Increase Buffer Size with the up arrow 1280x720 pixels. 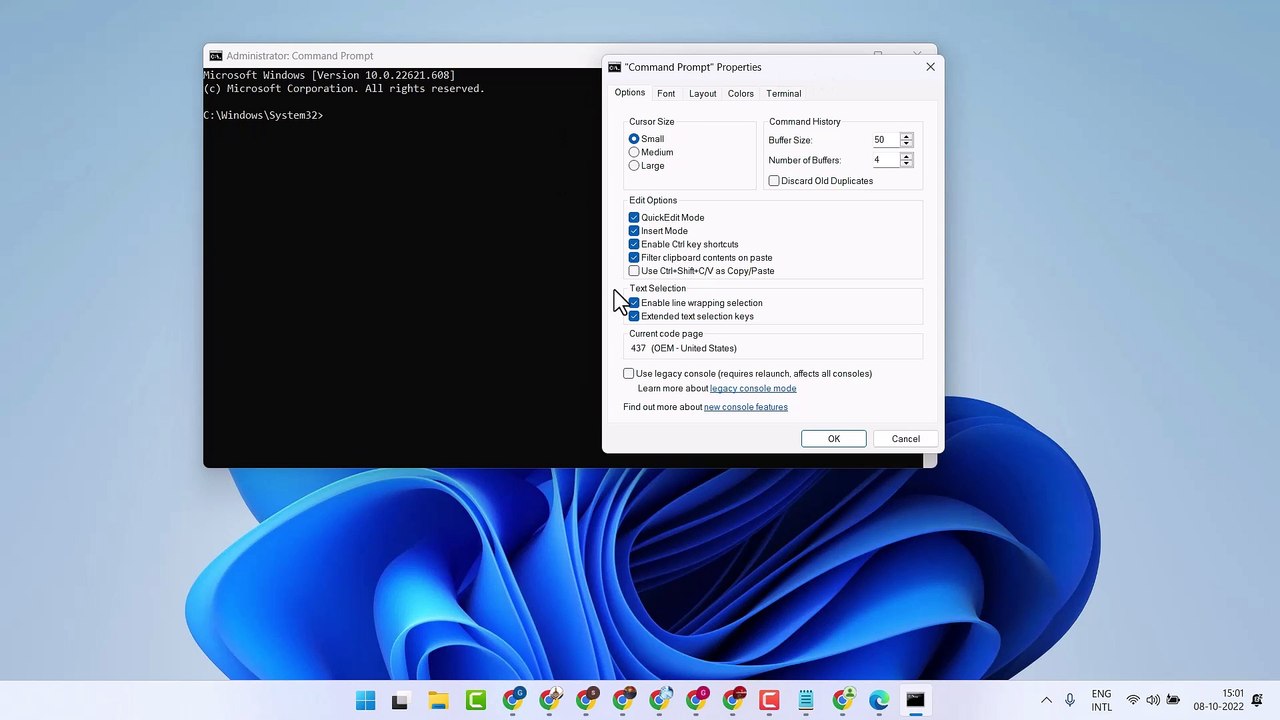point(906,136)
